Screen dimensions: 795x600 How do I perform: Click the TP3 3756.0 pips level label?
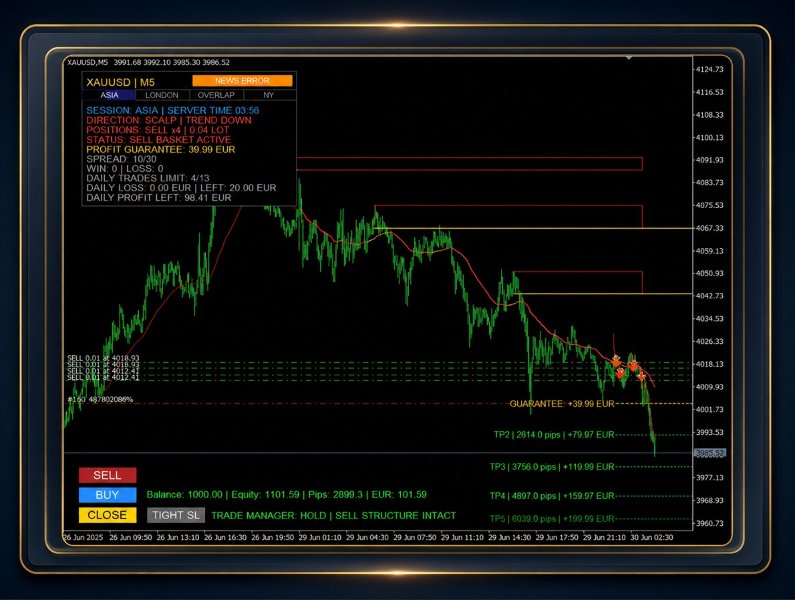[552, 467]
